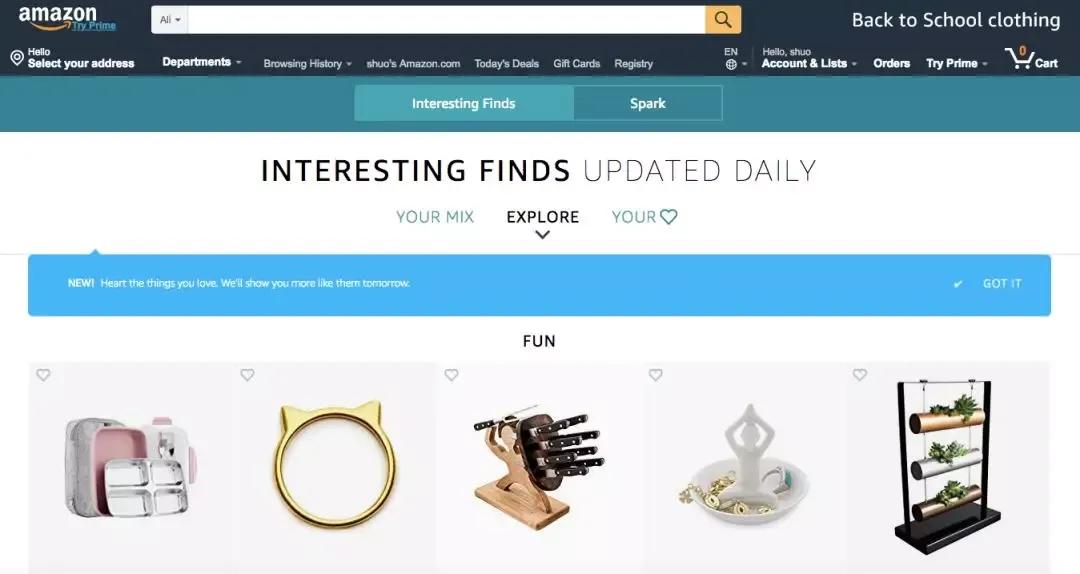This screenshot has height=574, width=1080.
Task: Click the Amazon logo
Action: [67, 19]
